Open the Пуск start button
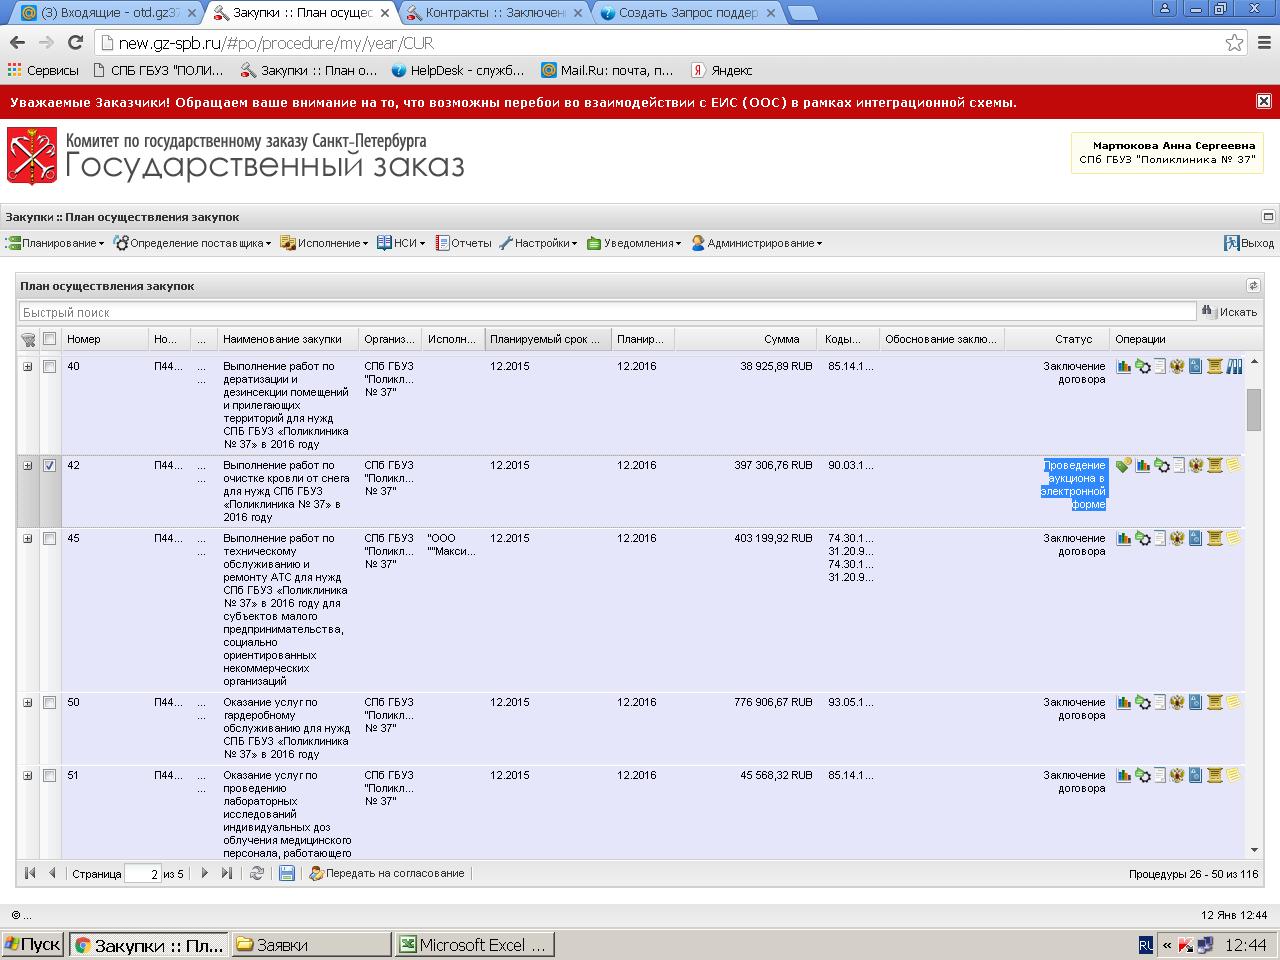Screen dimensions: 1280x960 pos(33,945)
